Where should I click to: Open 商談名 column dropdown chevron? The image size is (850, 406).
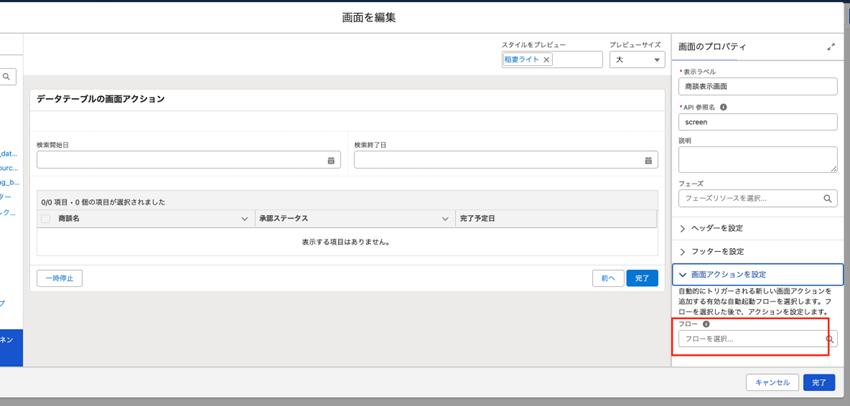[245, 218]
